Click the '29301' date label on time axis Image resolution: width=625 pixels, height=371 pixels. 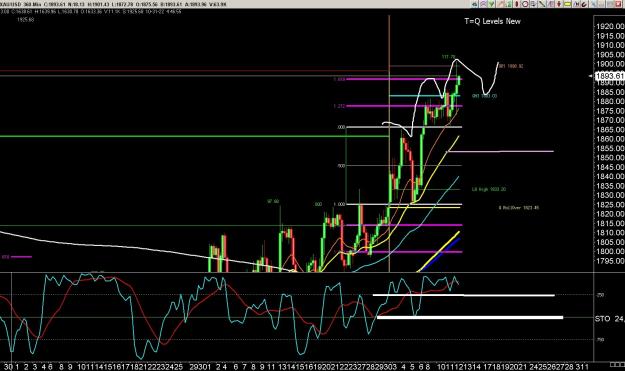[x=199, y=366]
